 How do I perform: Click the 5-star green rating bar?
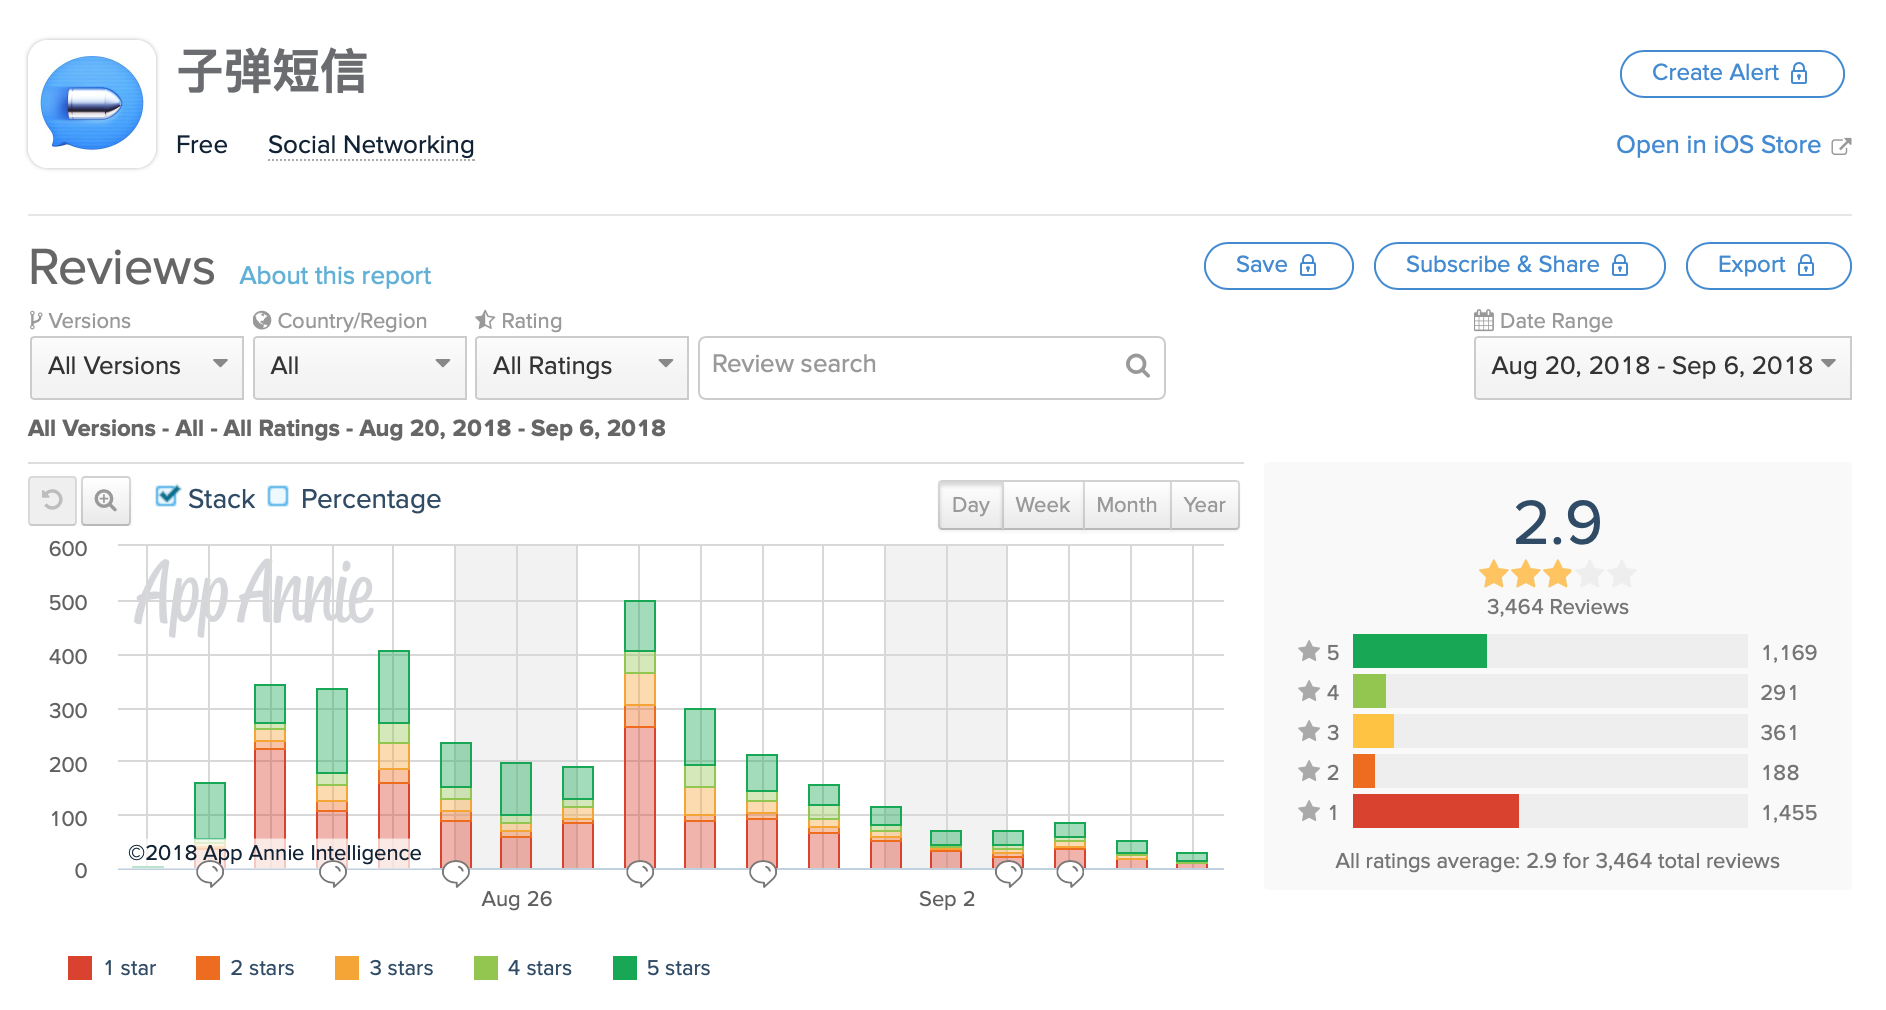pos(1420,651)
